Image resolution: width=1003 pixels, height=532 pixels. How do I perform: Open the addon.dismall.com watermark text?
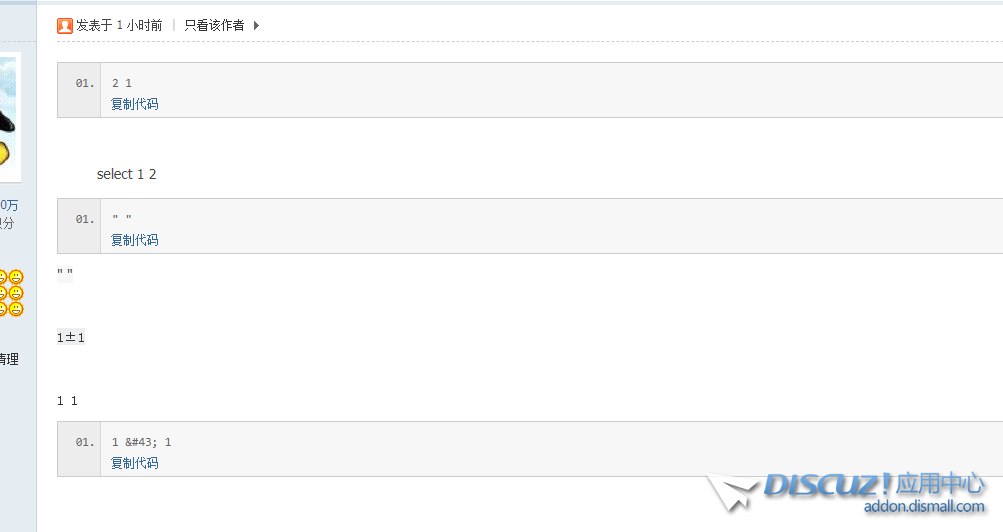(x=924, y=506)
